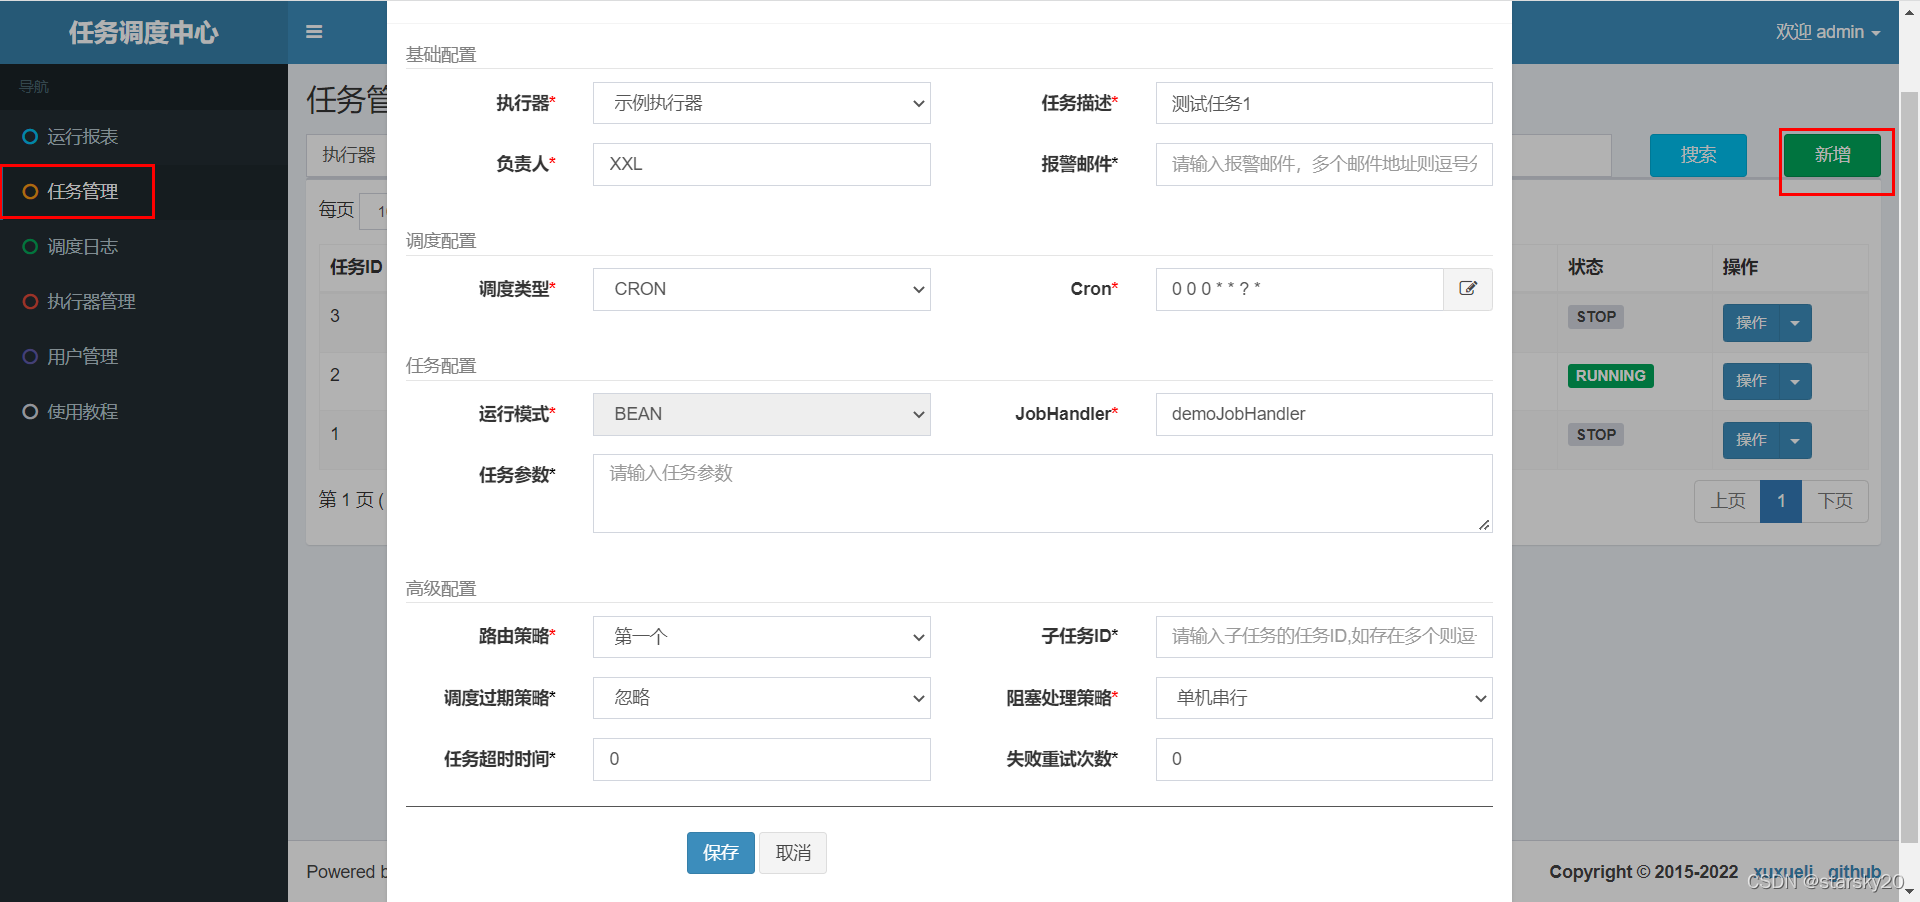Open the 阻塞处理策略 dropdown showing 单机串行
This screenshot has height=902, width=1920.
(1322, 698)
